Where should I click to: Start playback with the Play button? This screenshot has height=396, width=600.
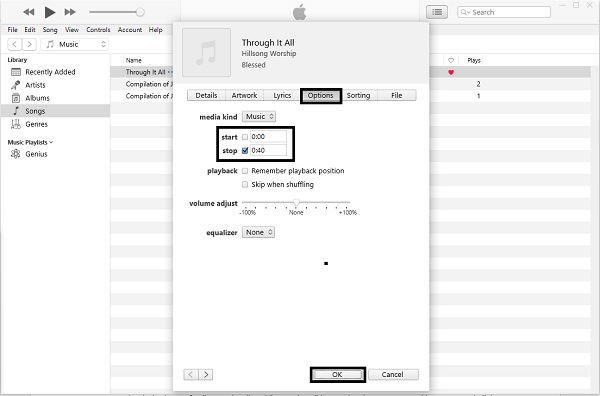[50, 12]
